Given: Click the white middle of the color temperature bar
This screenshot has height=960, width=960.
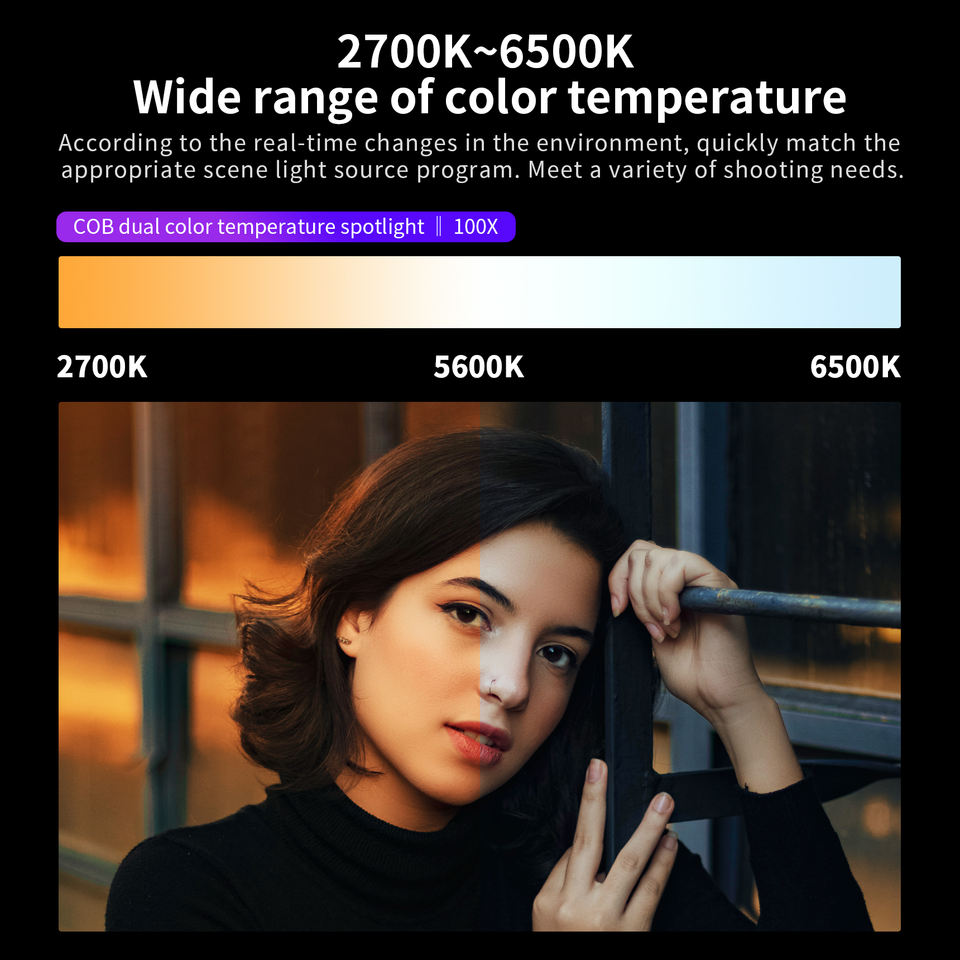Looking at the screenshot, I should [479, 292].
